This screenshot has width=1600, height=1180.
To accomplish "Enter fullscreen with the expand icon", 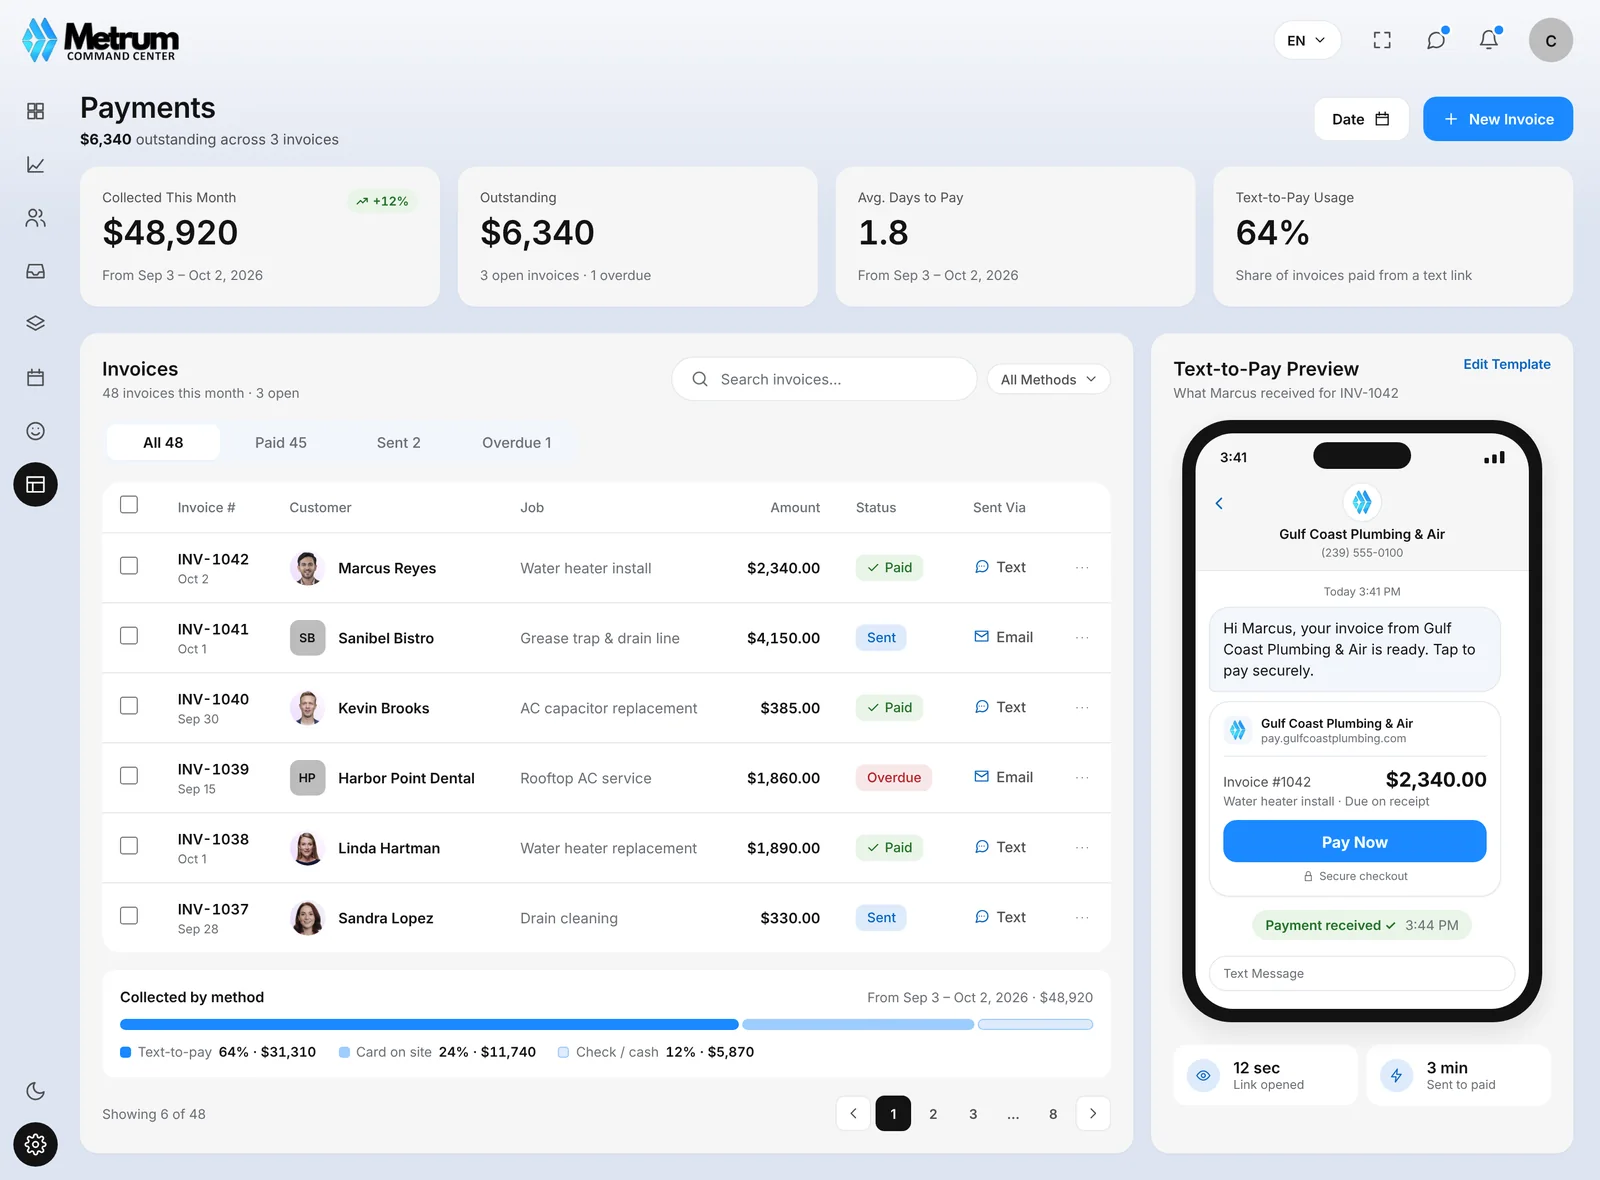I will pos(1382,40).
